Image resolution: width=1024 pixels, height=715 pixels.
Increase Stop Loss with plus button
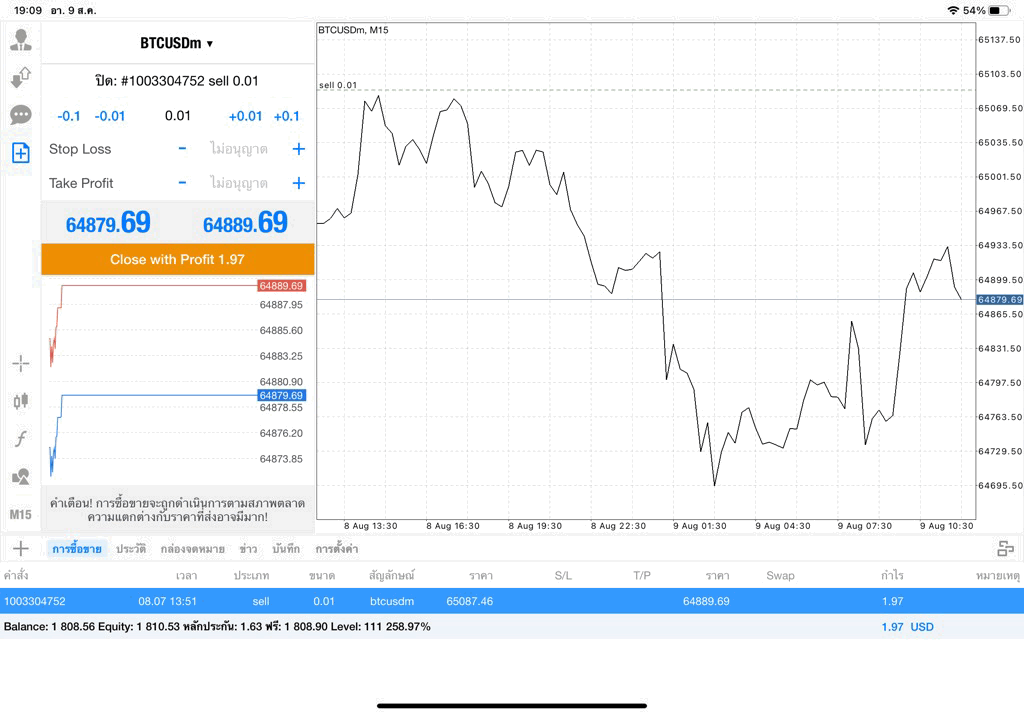point(298,149)
